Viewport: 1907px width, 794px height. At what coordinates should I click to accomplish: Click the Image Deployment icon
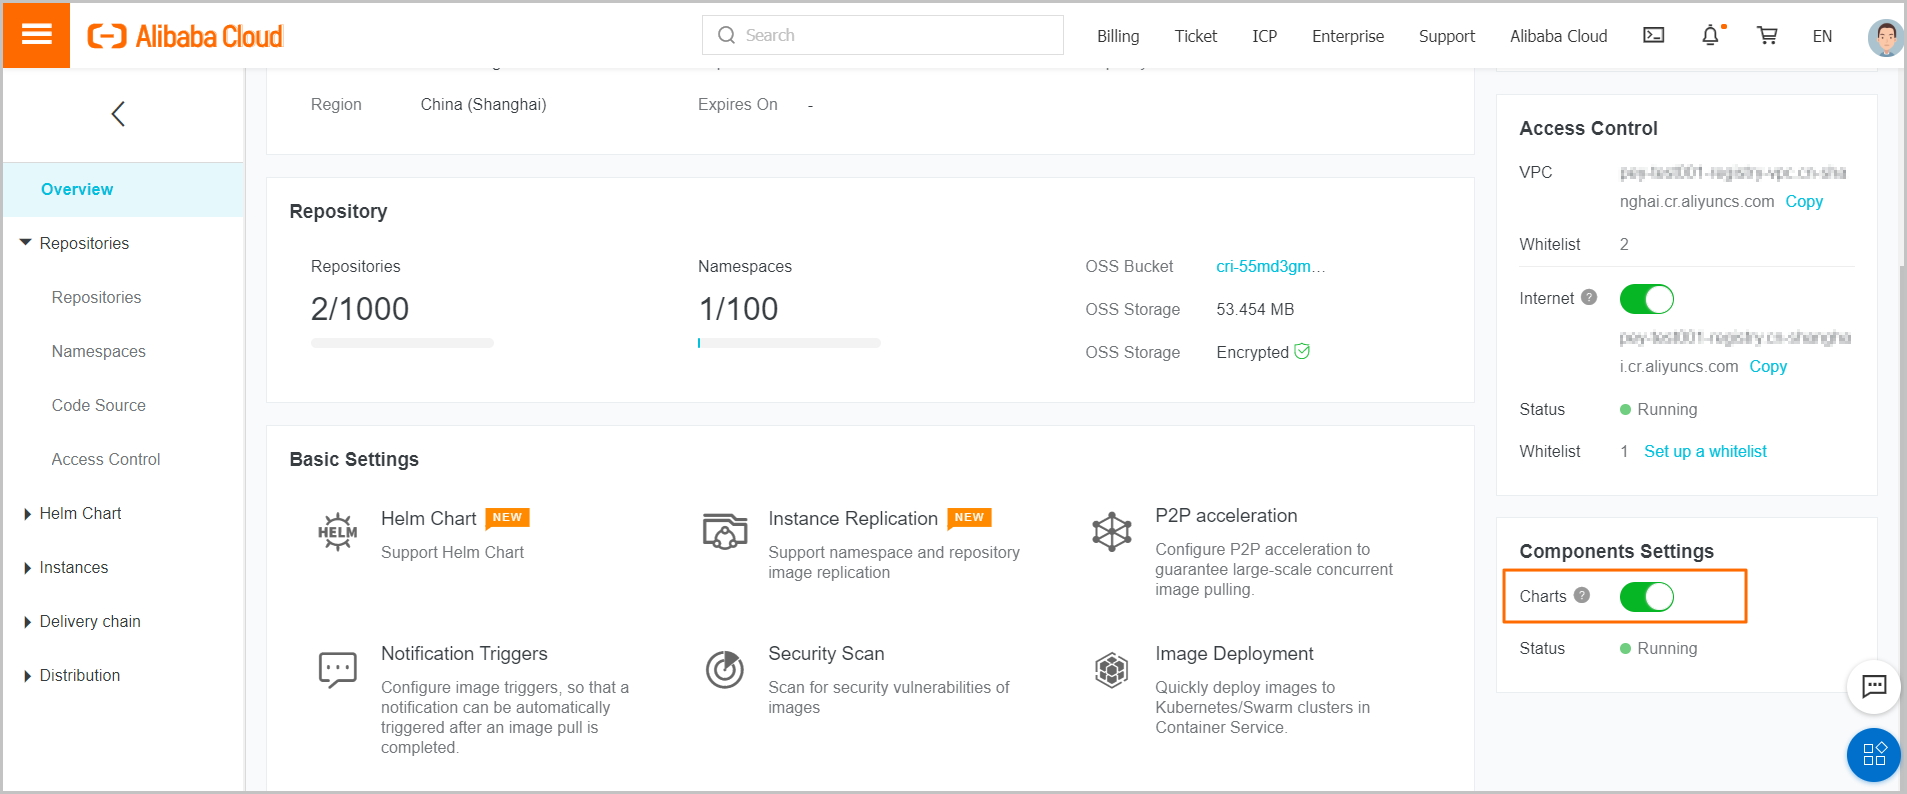coord(1112,670)
